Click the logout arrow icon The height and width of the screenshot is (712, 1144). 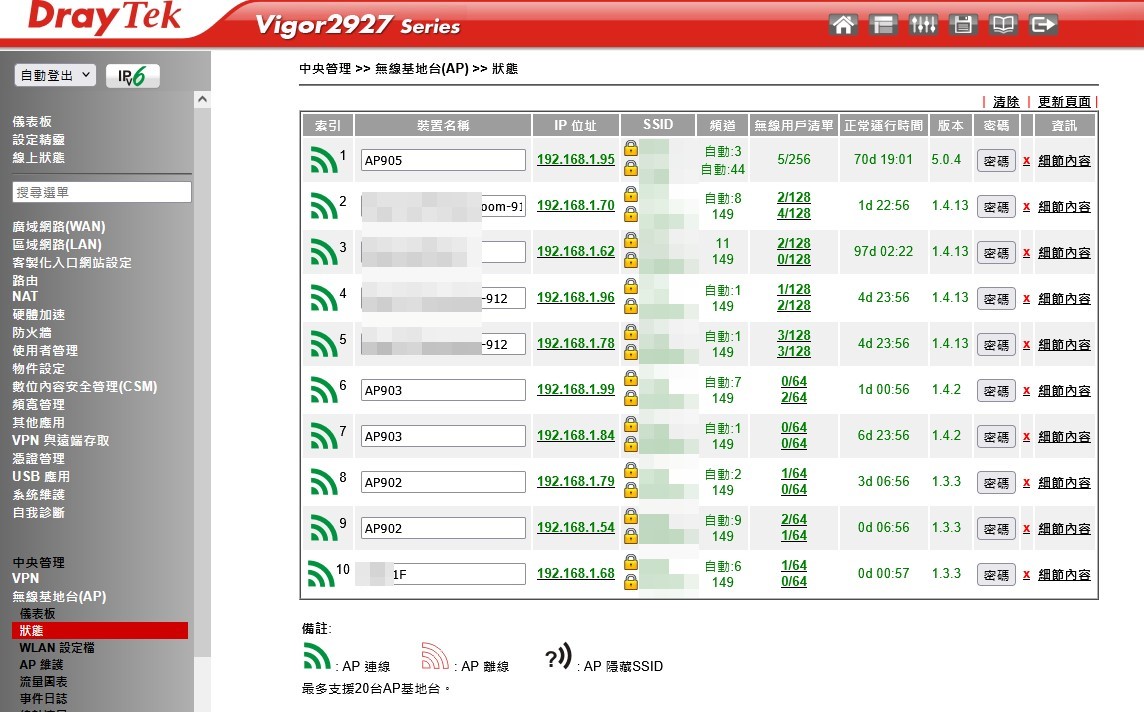(1043, 25)
